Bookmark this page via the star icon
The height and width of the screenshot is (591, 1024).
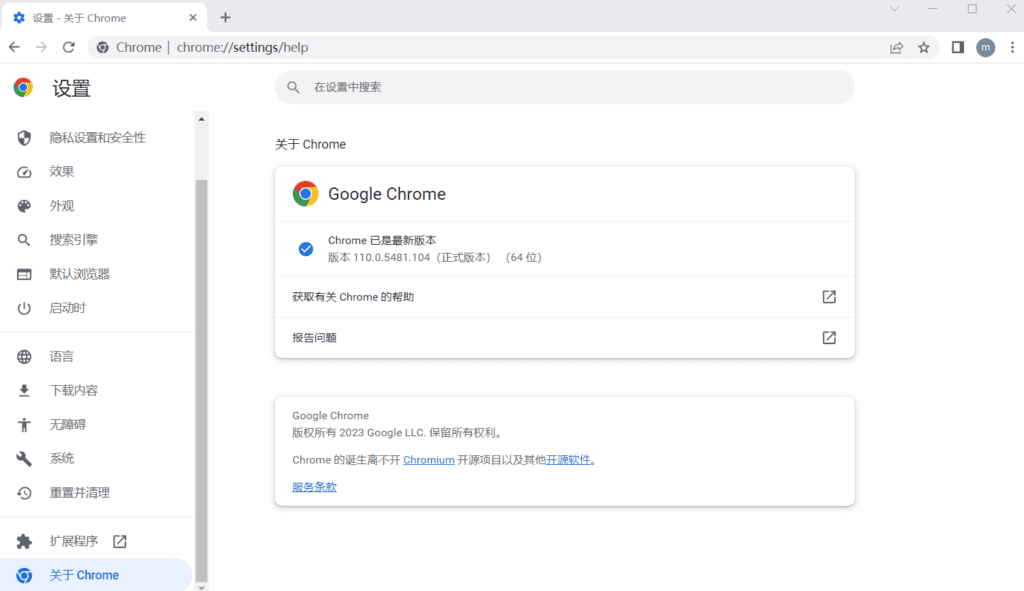(923, 47)
